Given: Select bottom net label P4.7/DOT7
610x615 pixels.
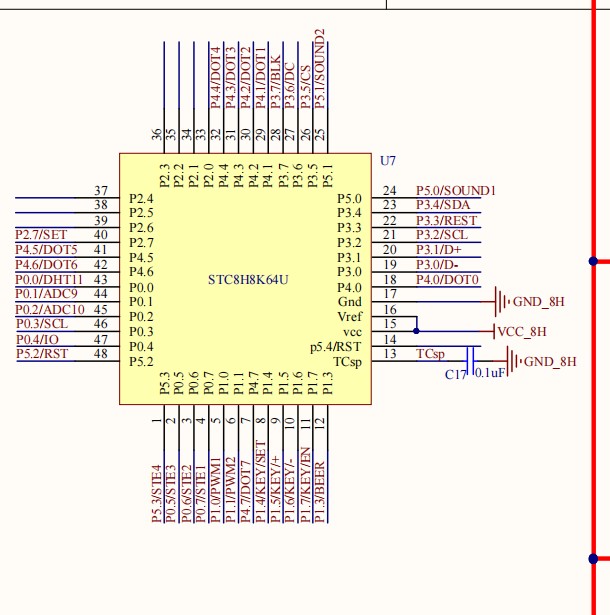Looking at the screenshot, I should 246,491.
